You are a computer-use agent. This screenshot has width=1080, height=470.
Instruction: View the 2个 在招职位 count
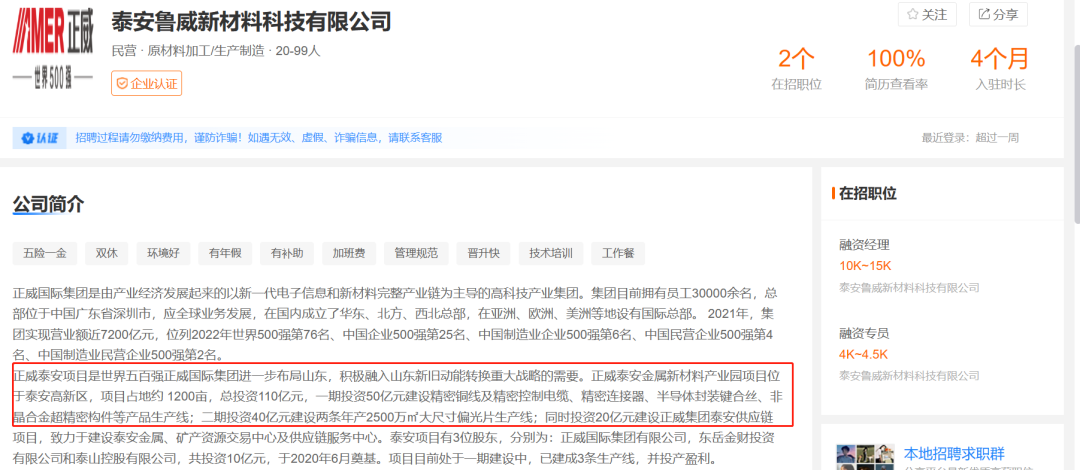[796, 69]
